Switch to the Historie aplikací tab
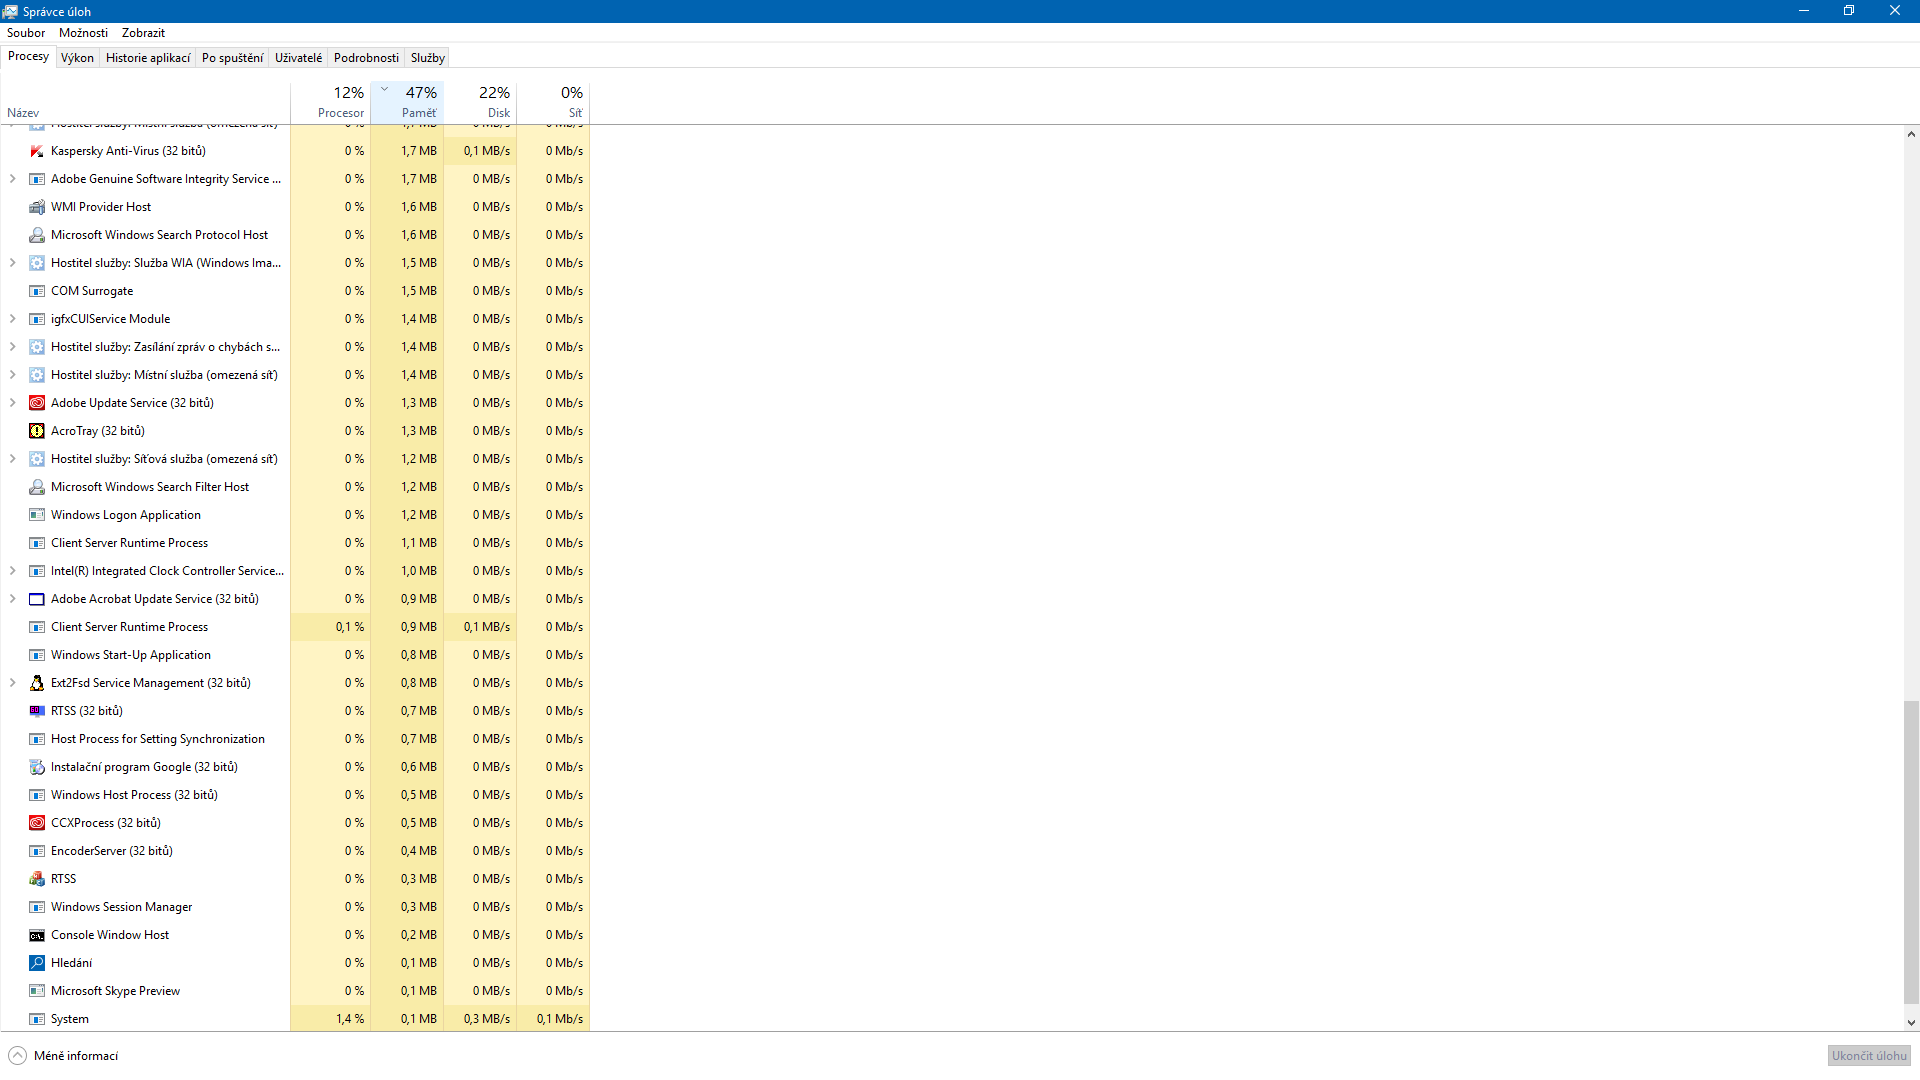Image resolution: width=1920 pixels, height=1080 pixels. point(148,58)
